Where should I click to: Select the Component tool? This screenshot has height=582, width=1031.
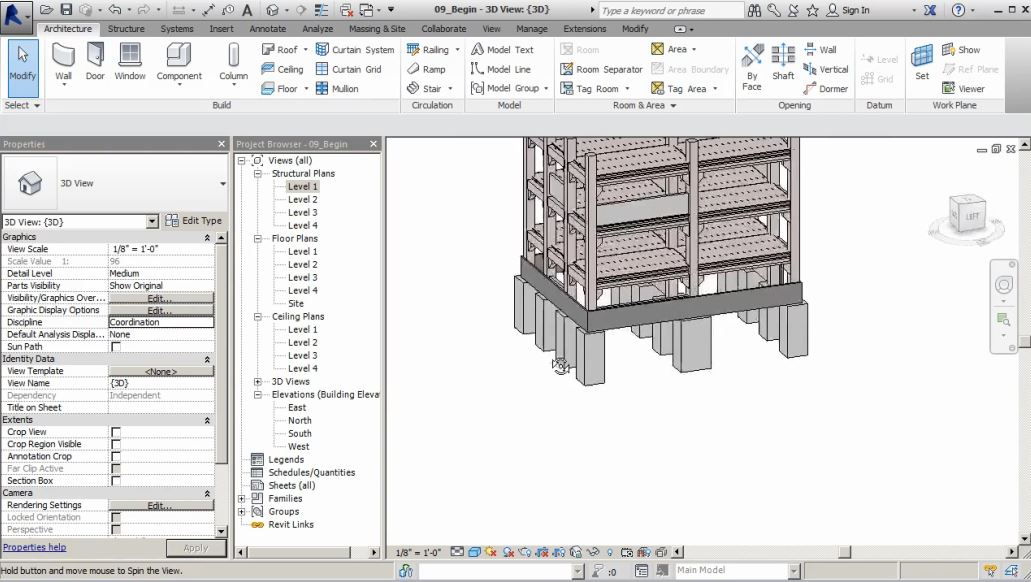pos(179,62)
